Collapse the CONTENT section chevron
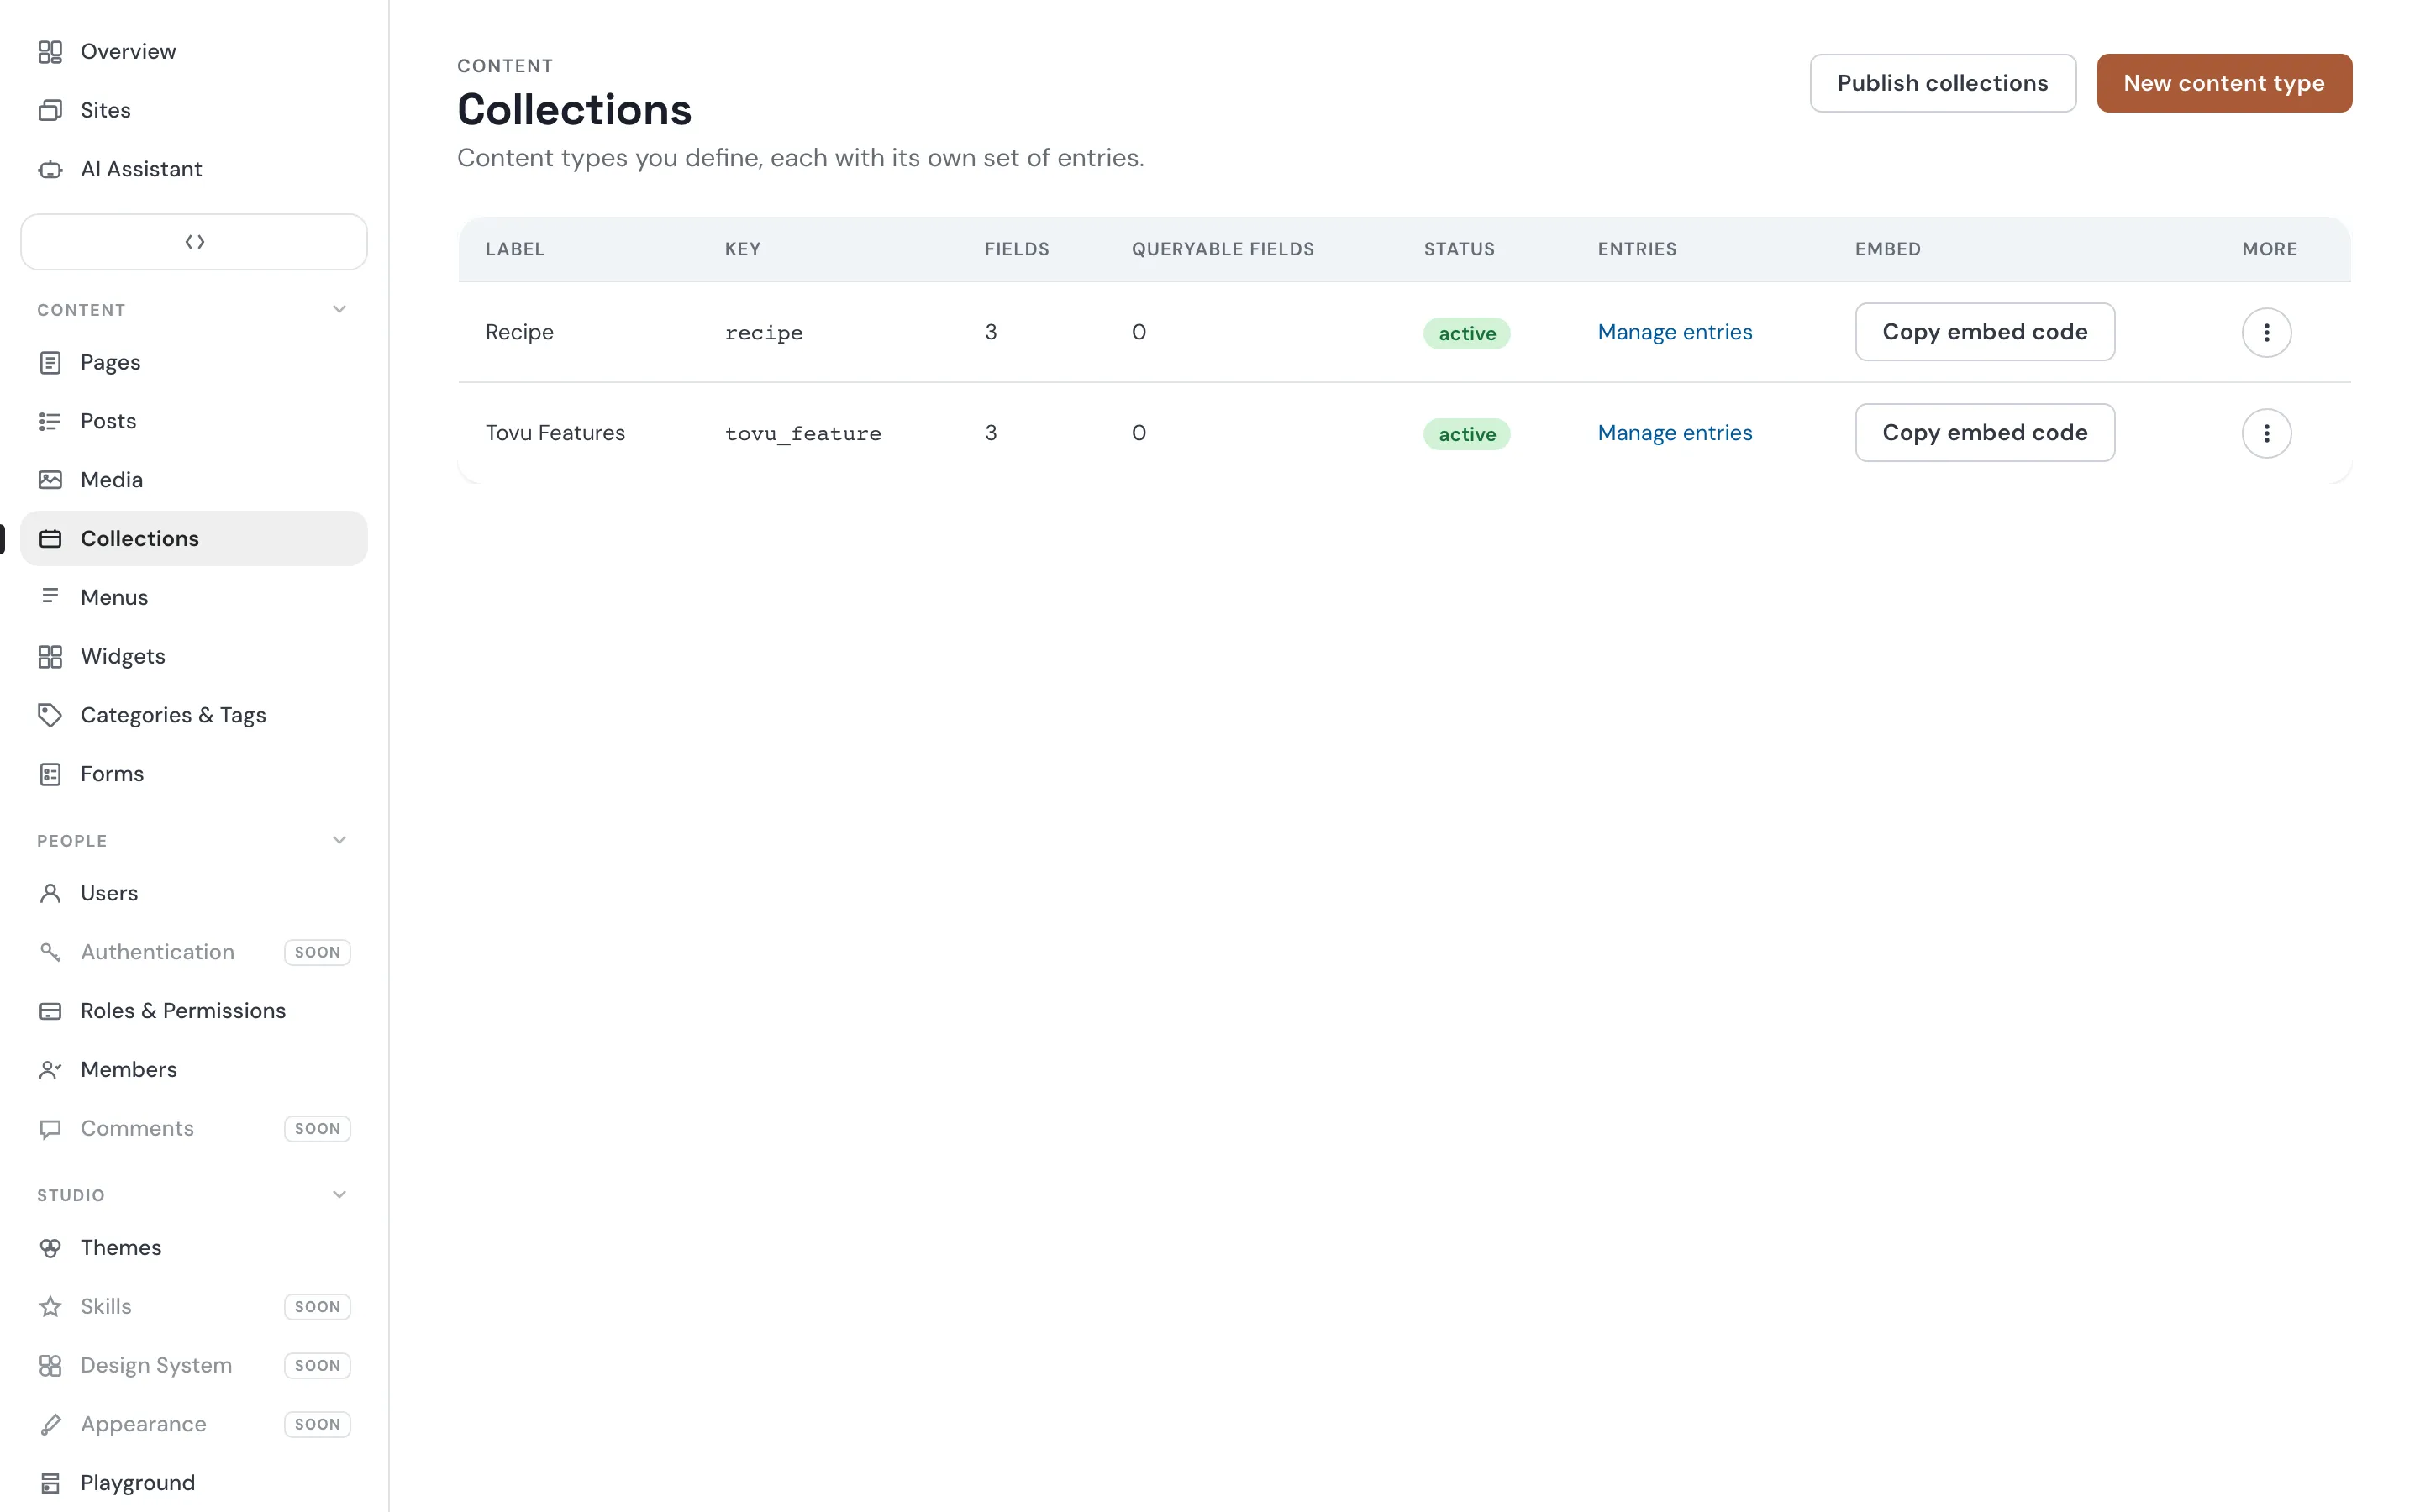This screenshot has width=2420, height=1512. [339, 309]
